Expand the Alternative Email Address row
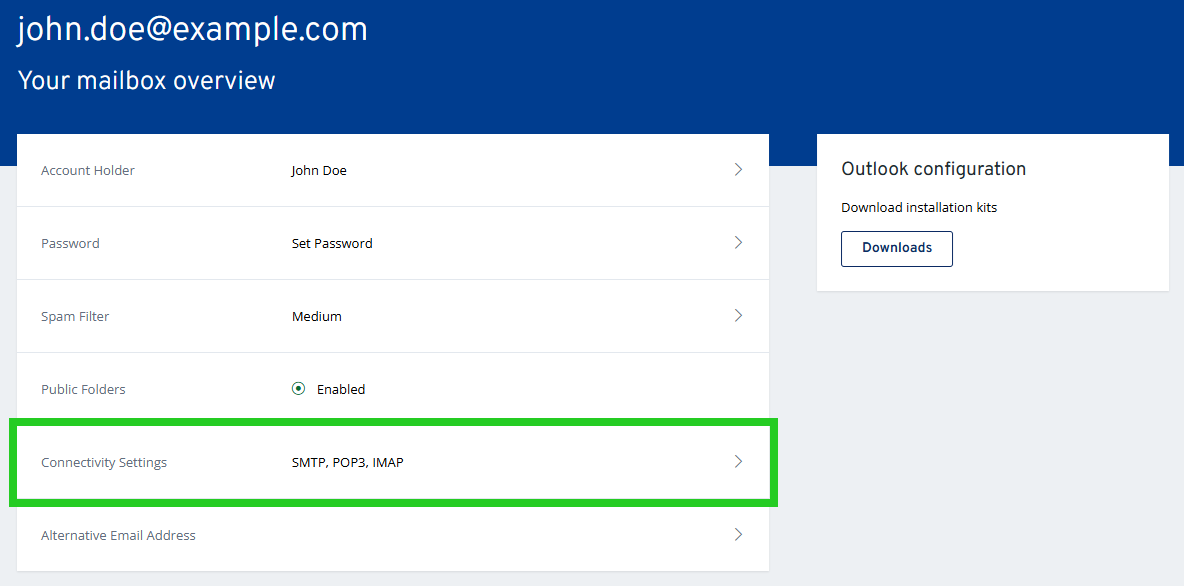 738,534
